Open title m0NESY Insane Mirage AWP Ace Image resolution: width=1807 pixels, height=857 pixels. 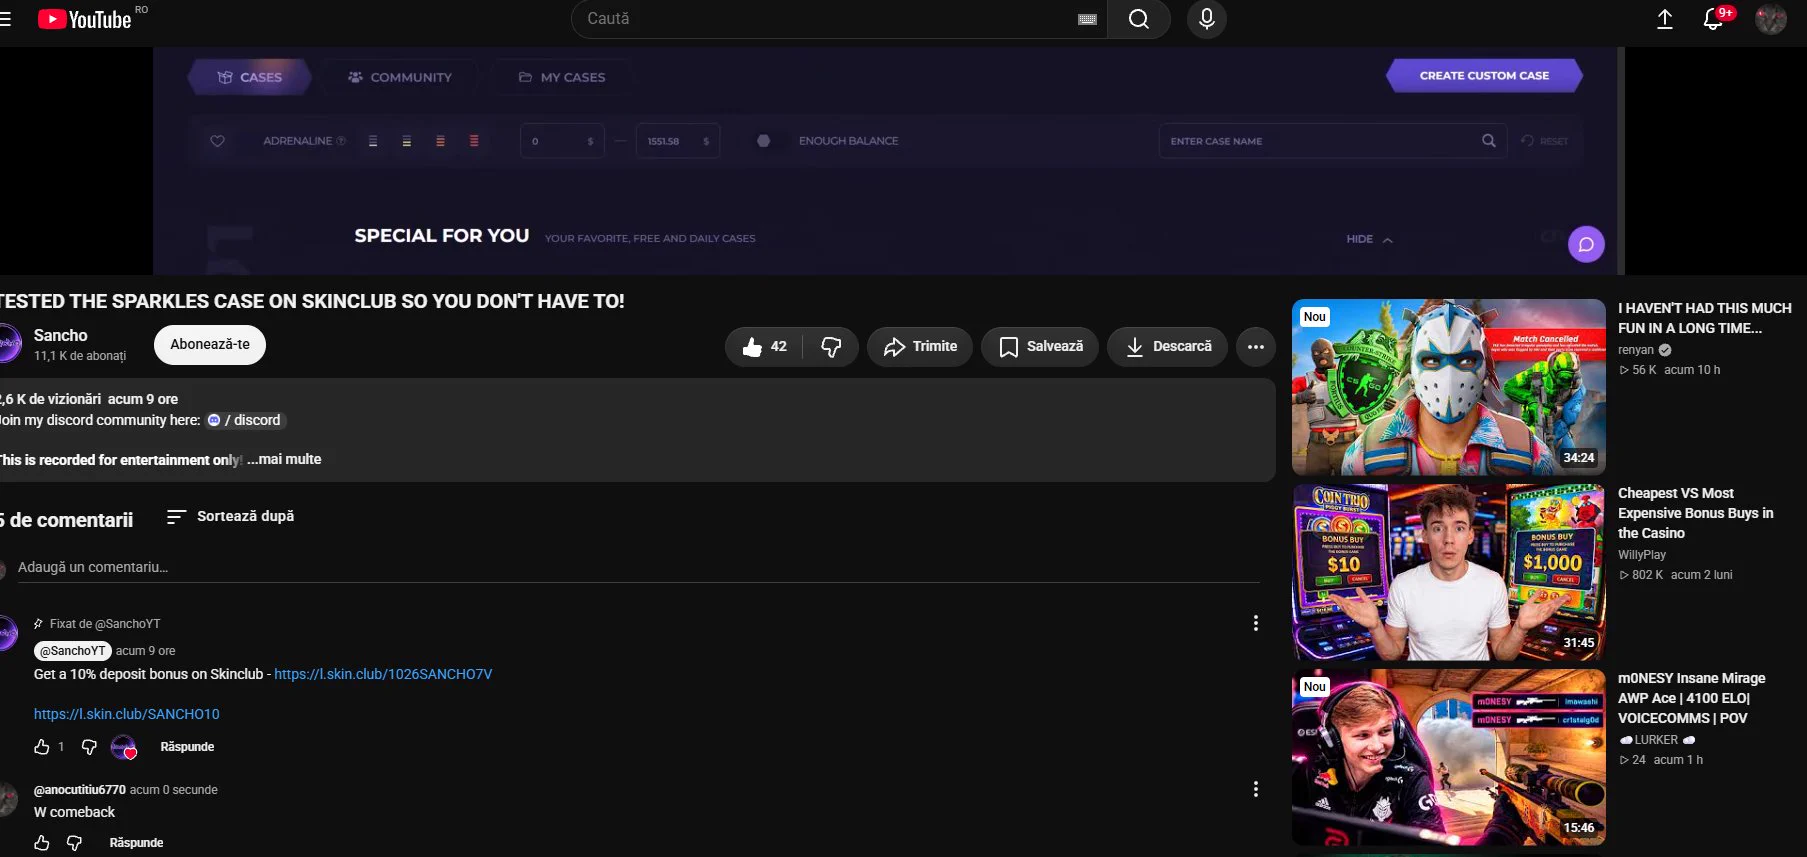pyautogui.click(x=1692, y=698)
